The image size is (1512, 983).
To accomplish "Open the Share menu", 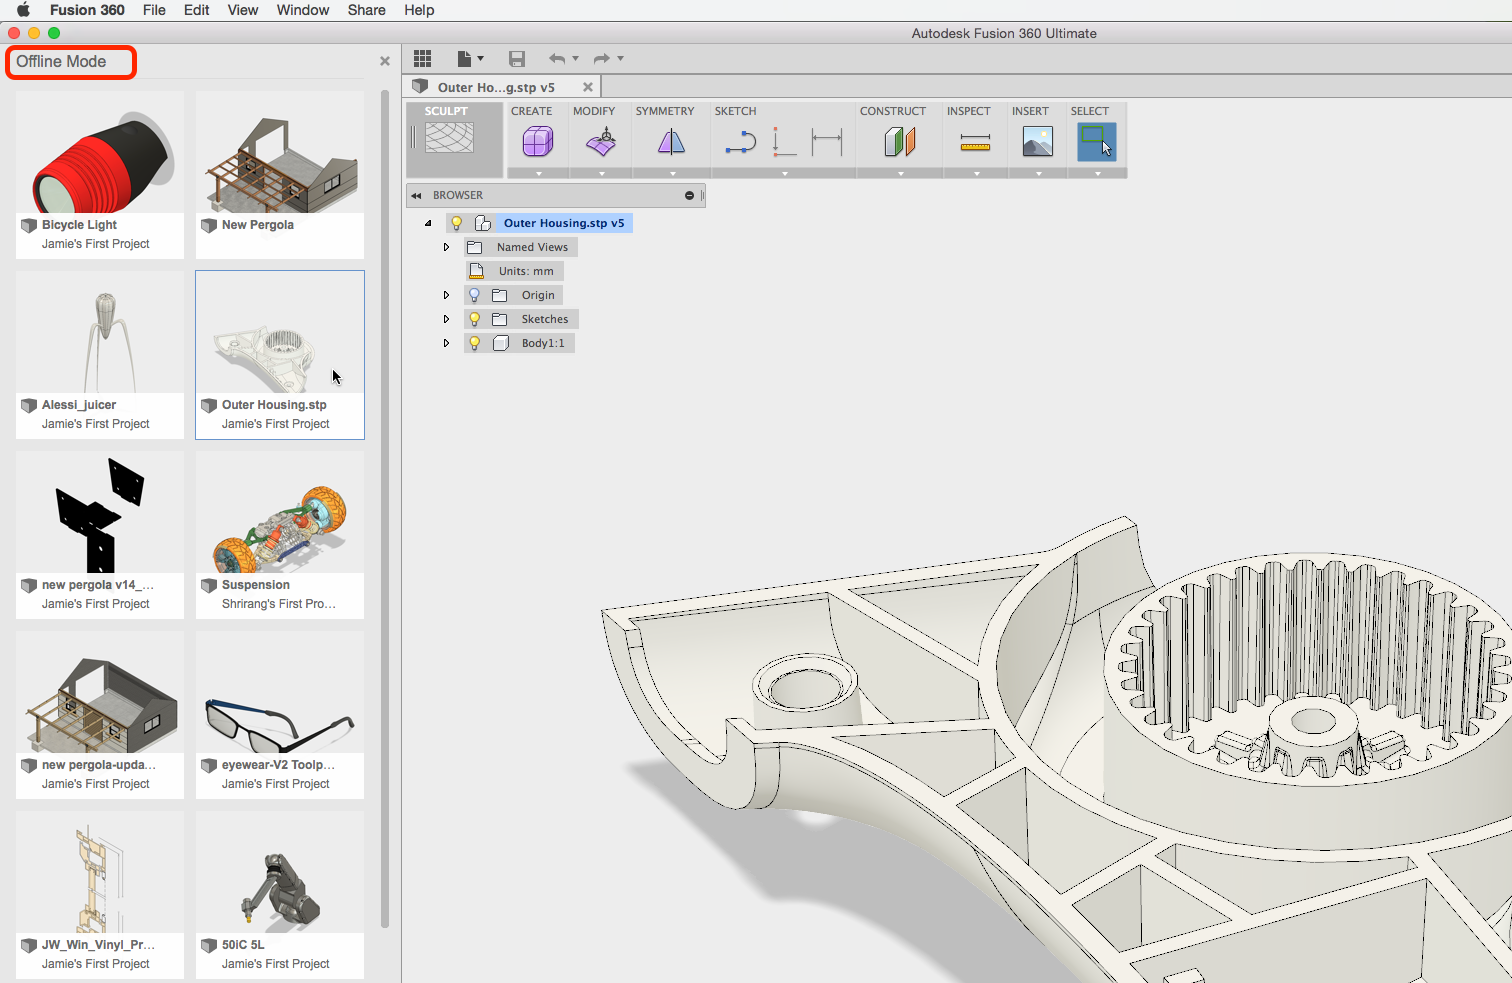I will (367, 10).
